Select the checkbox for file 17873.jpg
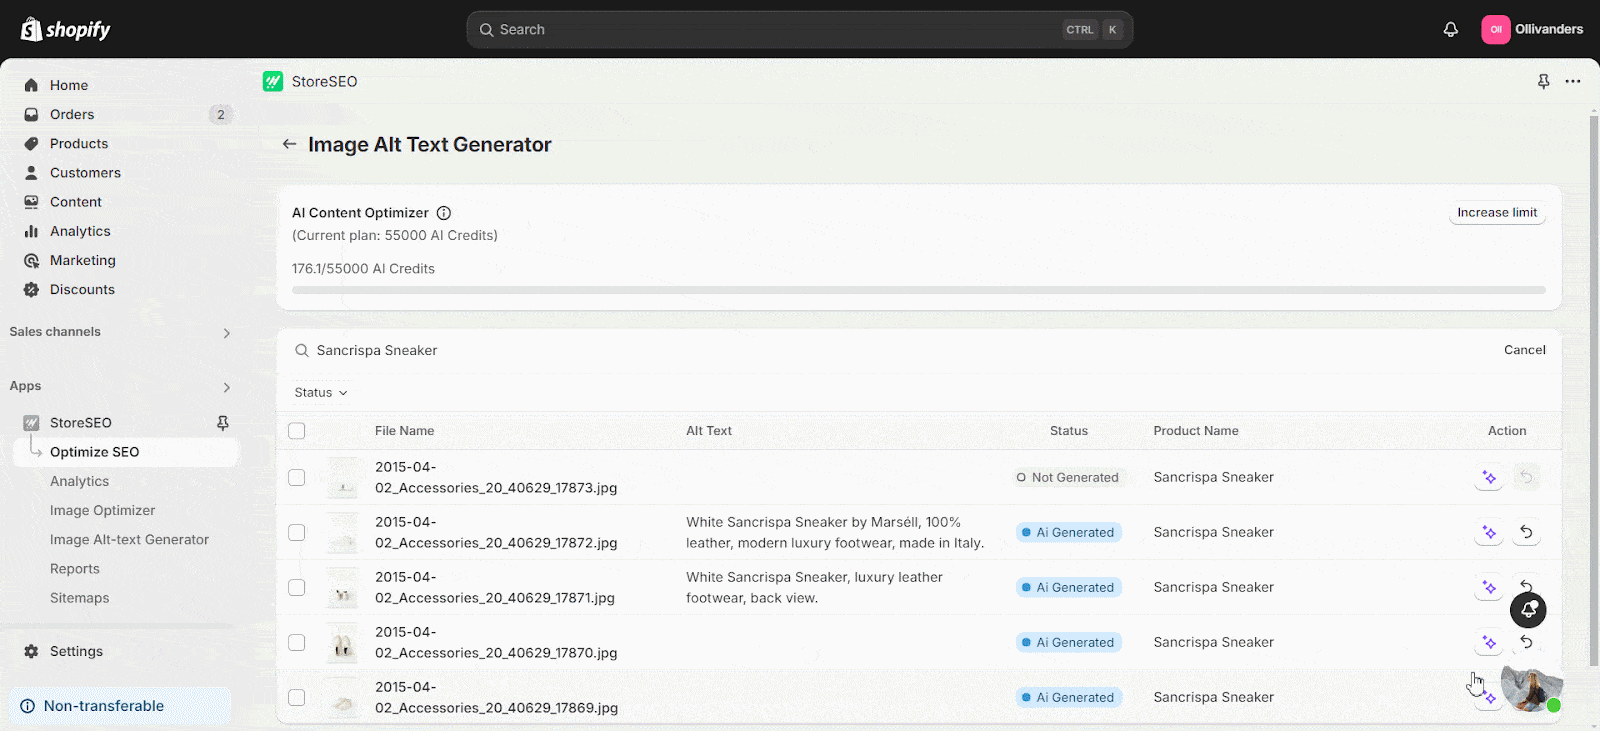This screenshot has height=731, width=1600. pos(297,478)
